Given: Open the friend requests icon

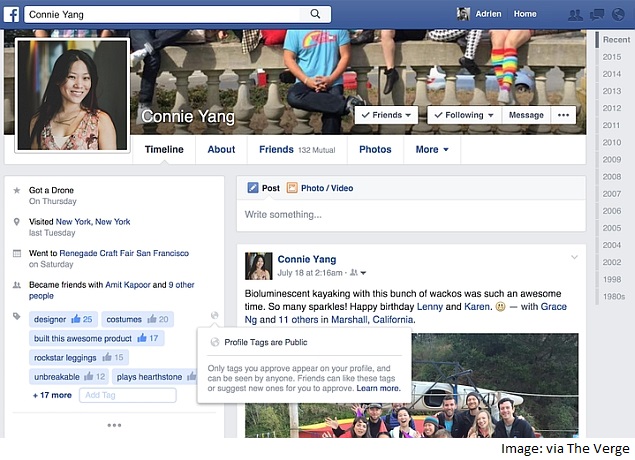Looking at the screenshot, I should point(575,15).
